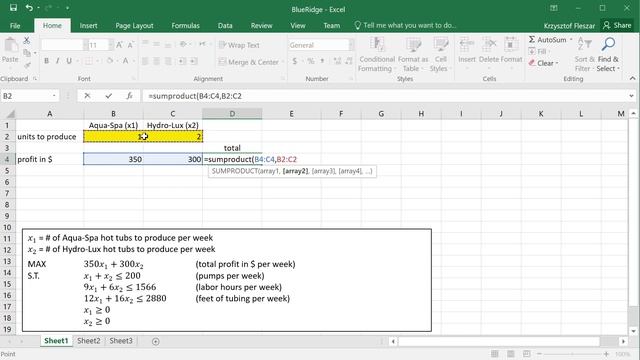The image size is (640, 360).
Task: Click Page Layout view icon in status bar
Action: tap(511, 353)
